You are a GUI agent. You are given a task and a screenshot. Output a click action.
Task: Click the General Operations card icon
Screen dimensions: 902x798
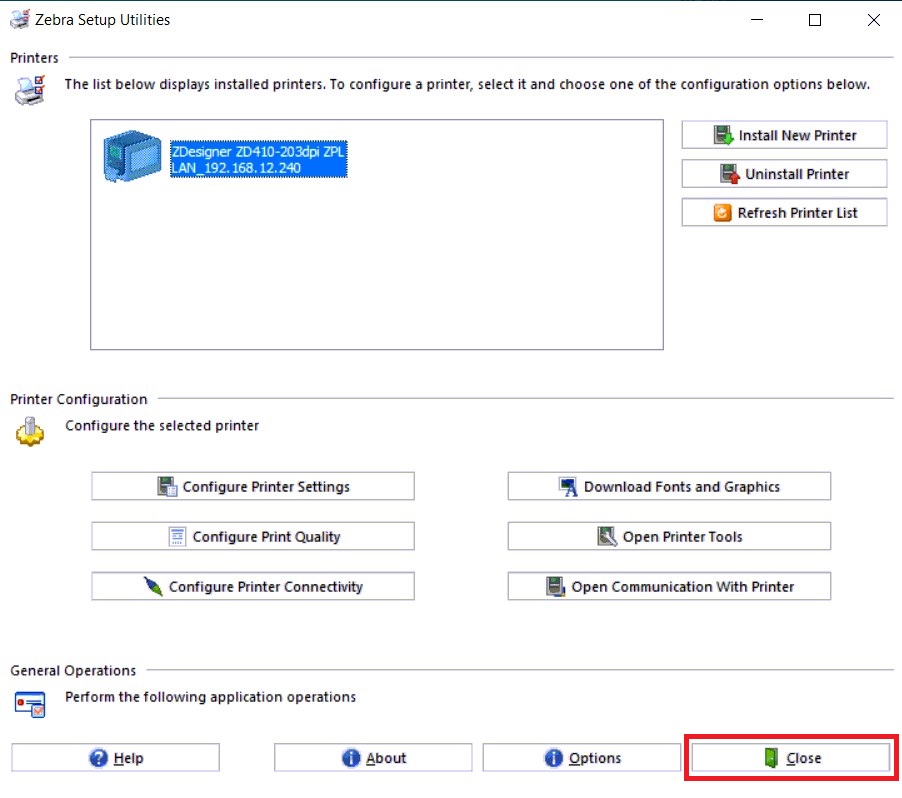pyautogui.click(x=30, y=704)
